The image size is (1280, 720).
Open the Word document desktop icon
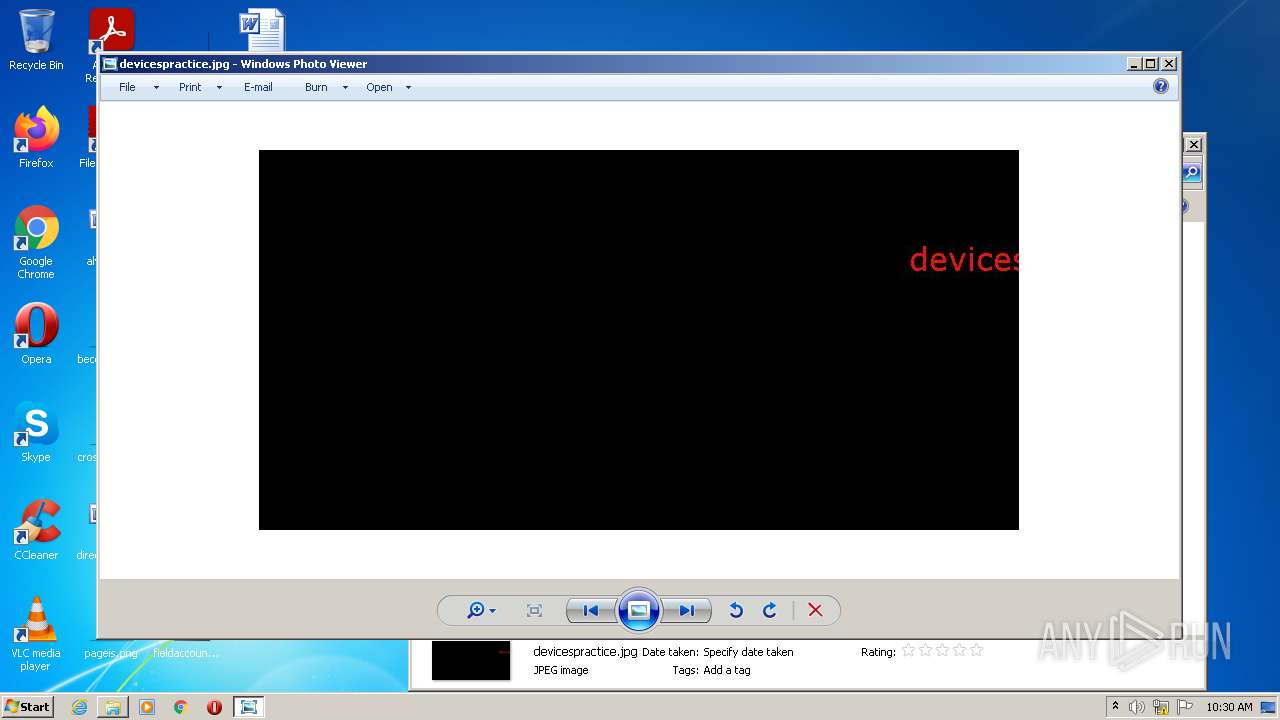point(262,30)
